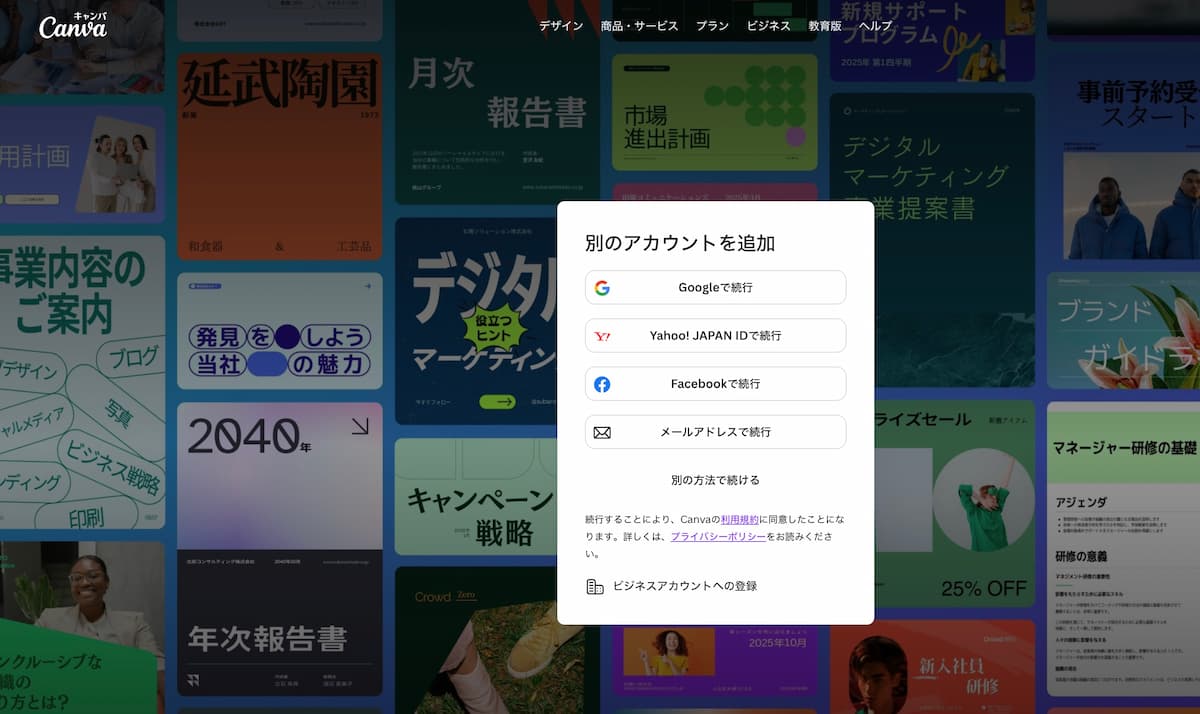Open the プライバシーポリシー link
The width and height of the screenshot is (1200, 714).
[718, 537]
